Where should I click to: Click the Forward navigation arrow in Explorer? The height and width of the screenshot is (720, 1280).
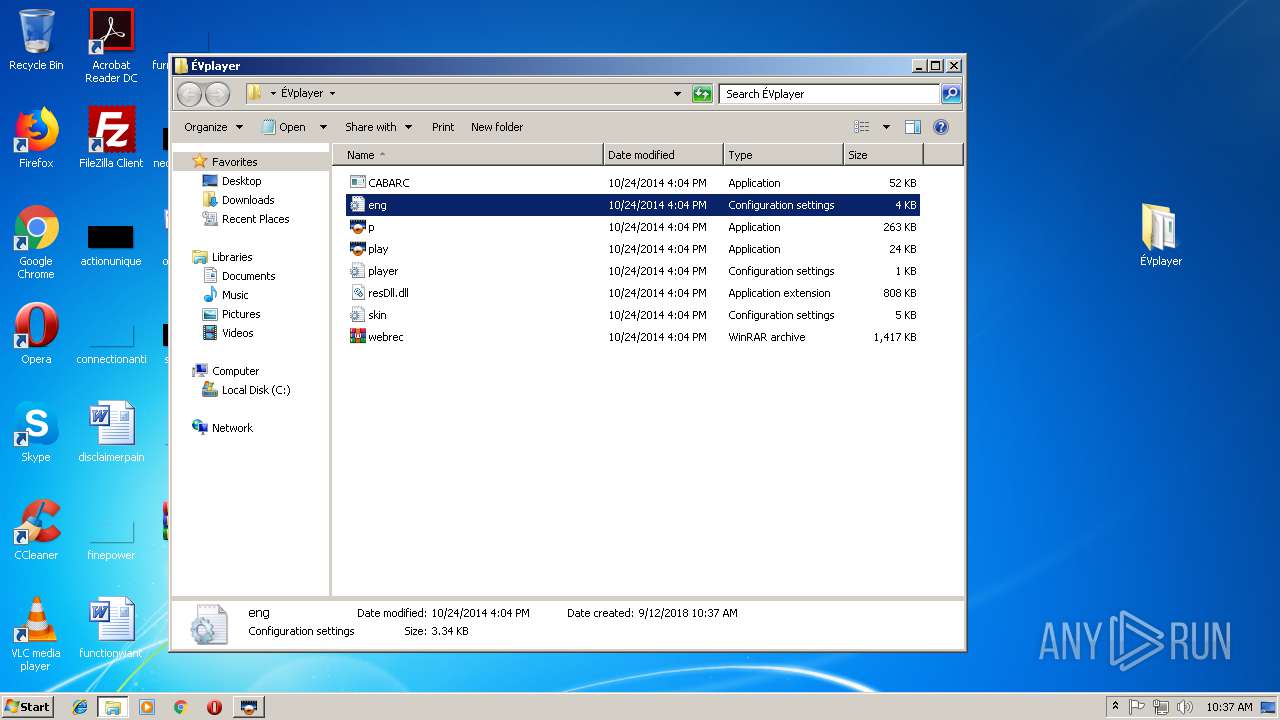click(x=217, y=94)
